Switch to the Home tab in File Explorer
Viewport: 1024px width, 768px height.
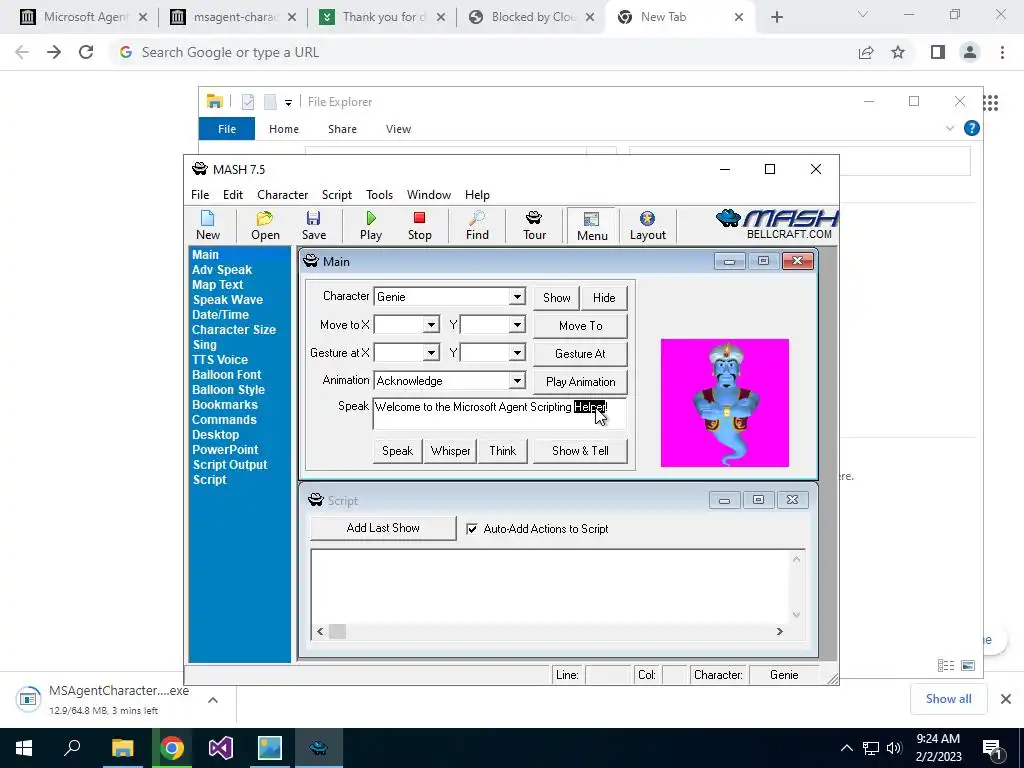point(283,129)
